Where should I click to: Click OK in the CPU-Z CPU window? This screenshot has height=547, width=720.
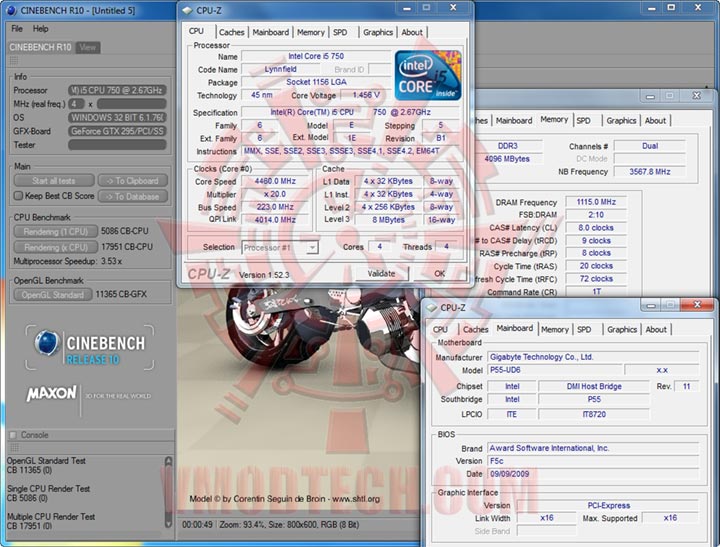pyautogui.click(x=439, y=273)
